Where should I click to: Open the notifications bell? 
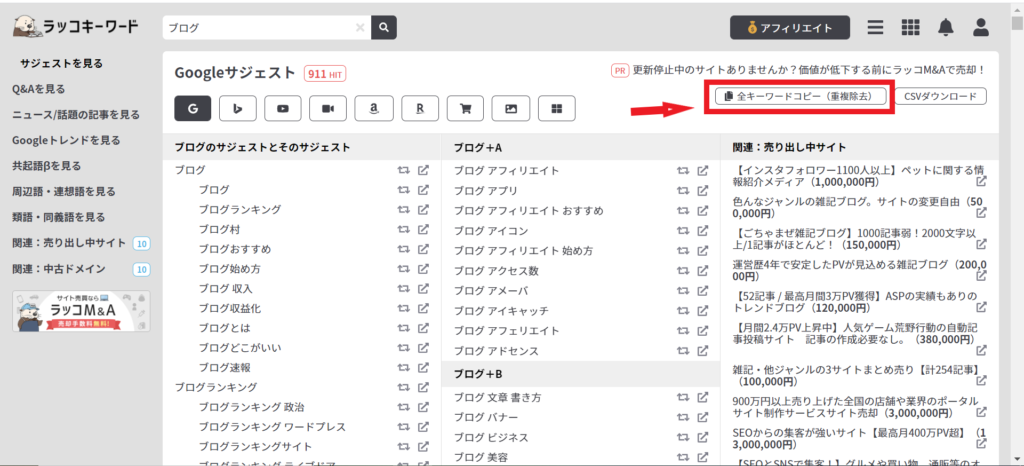945,27
